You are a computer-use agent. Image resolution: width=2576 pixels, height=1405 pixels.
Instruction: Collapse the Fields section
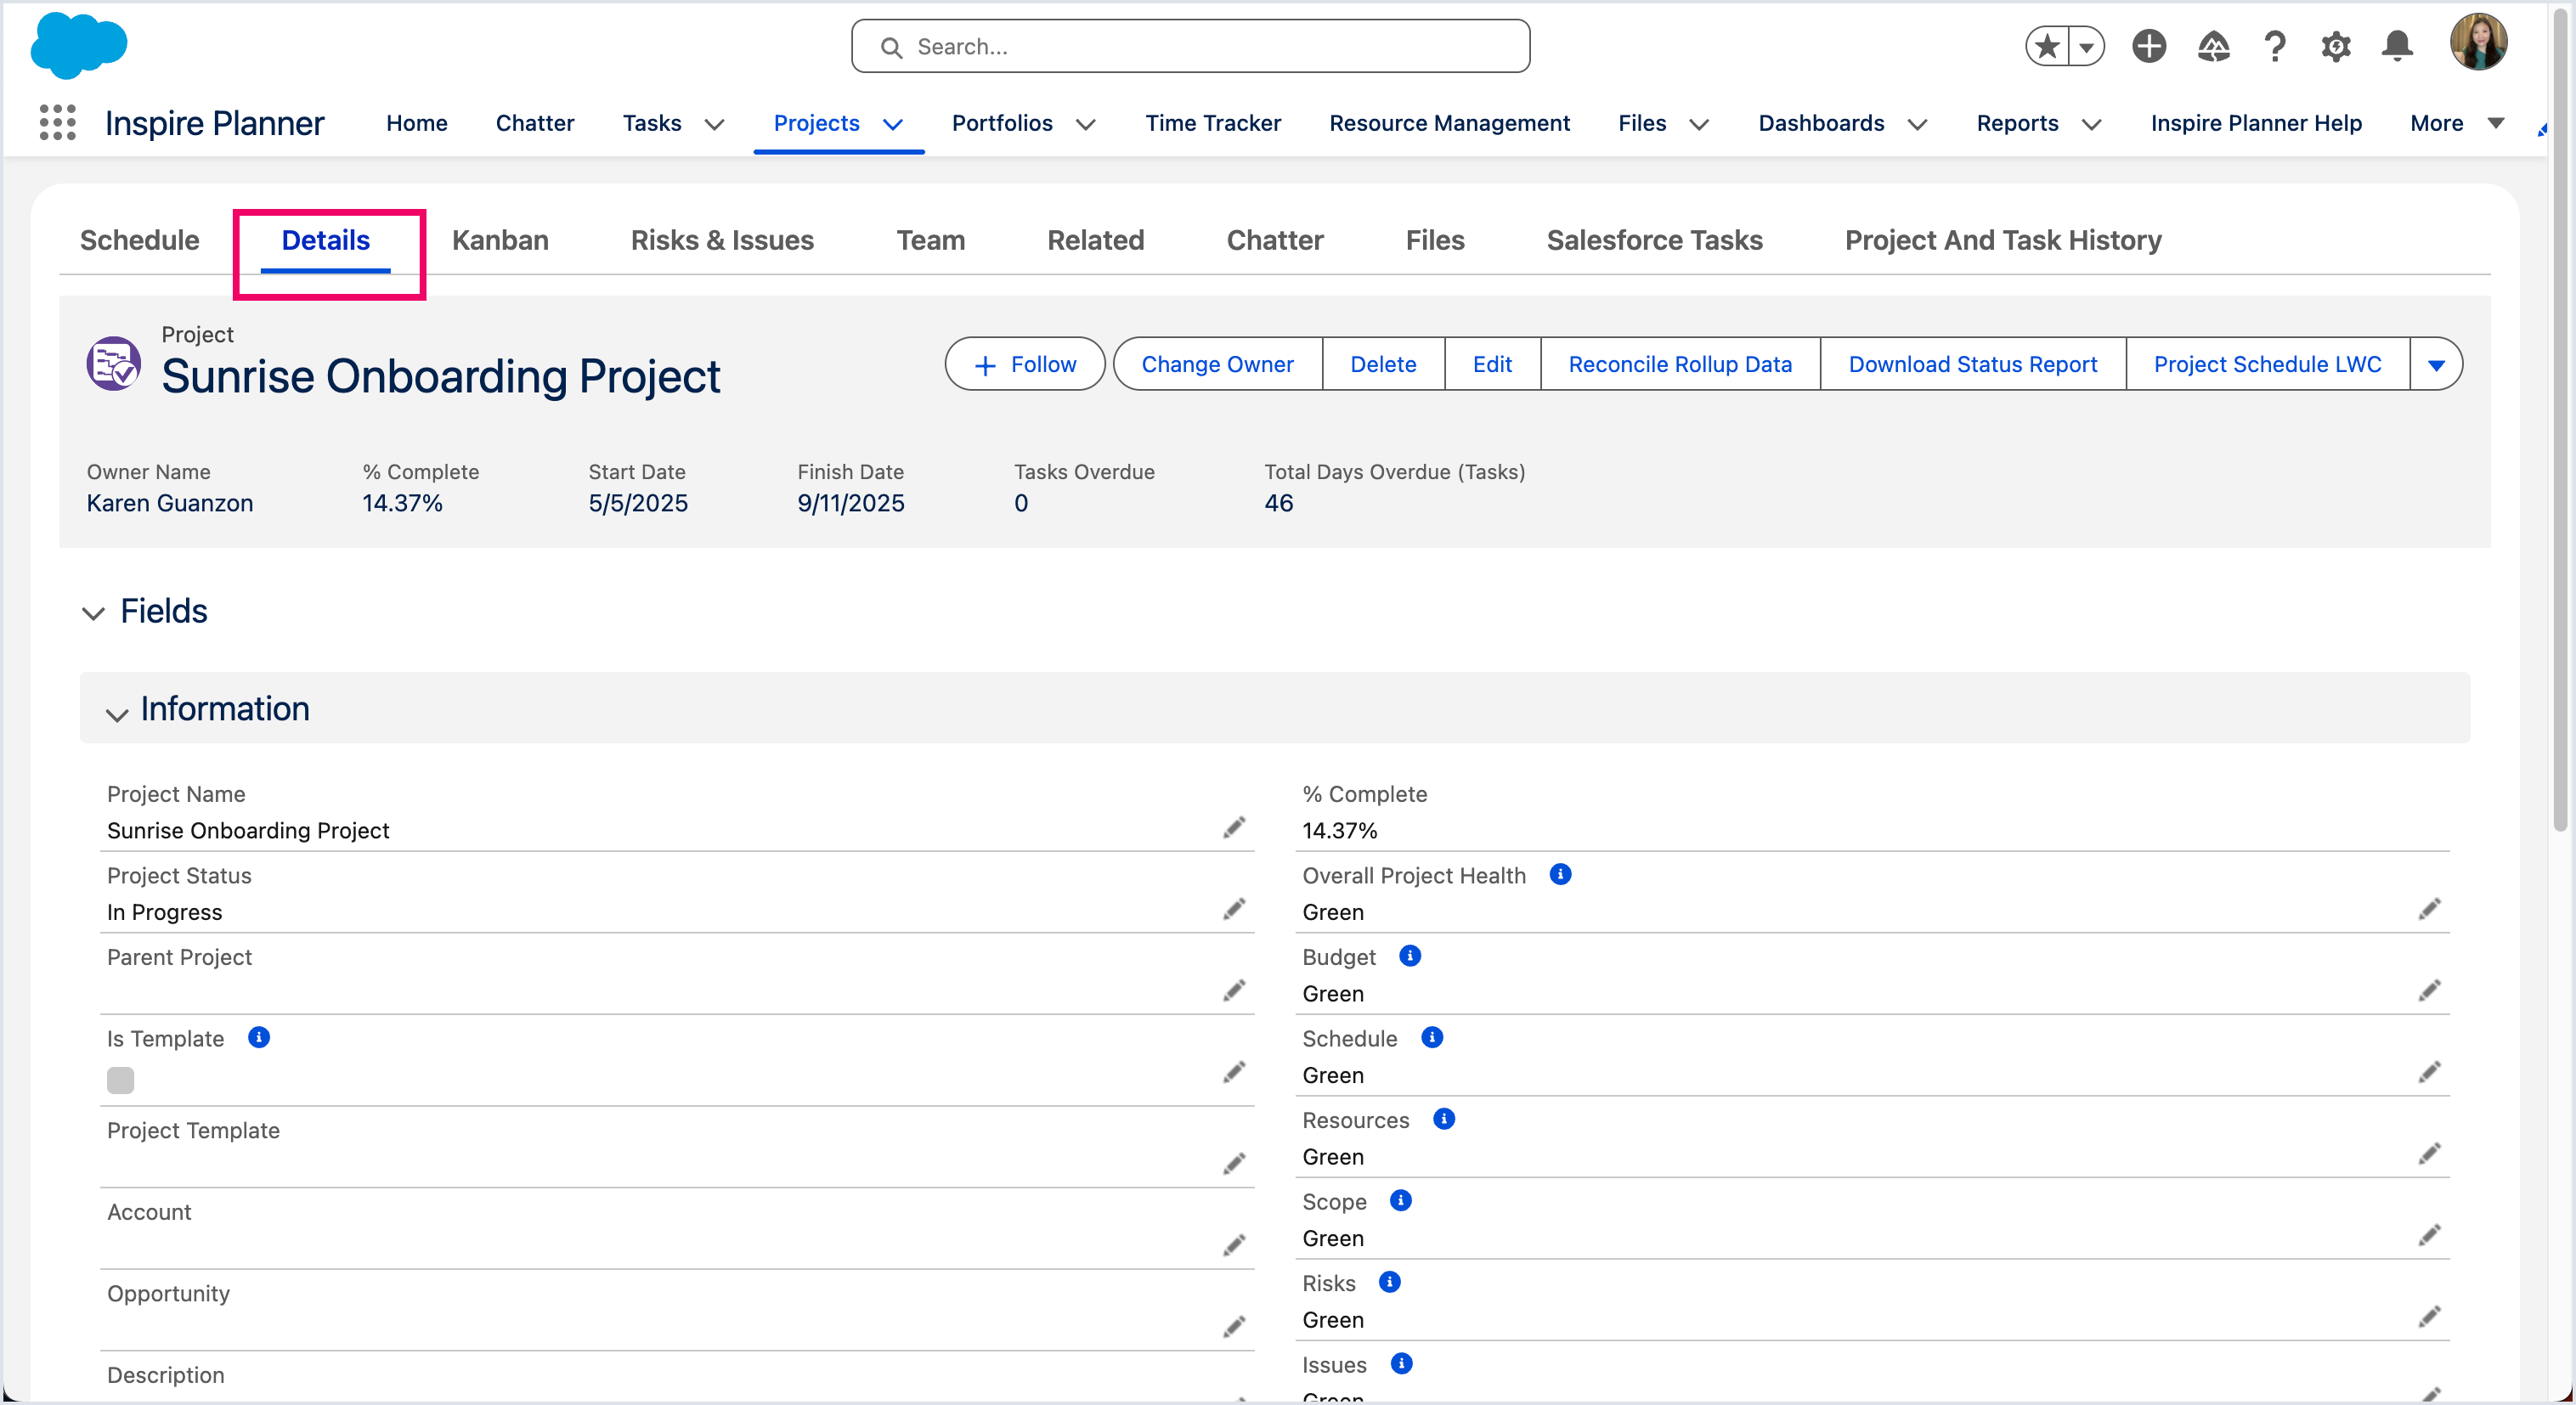(93, 613)
